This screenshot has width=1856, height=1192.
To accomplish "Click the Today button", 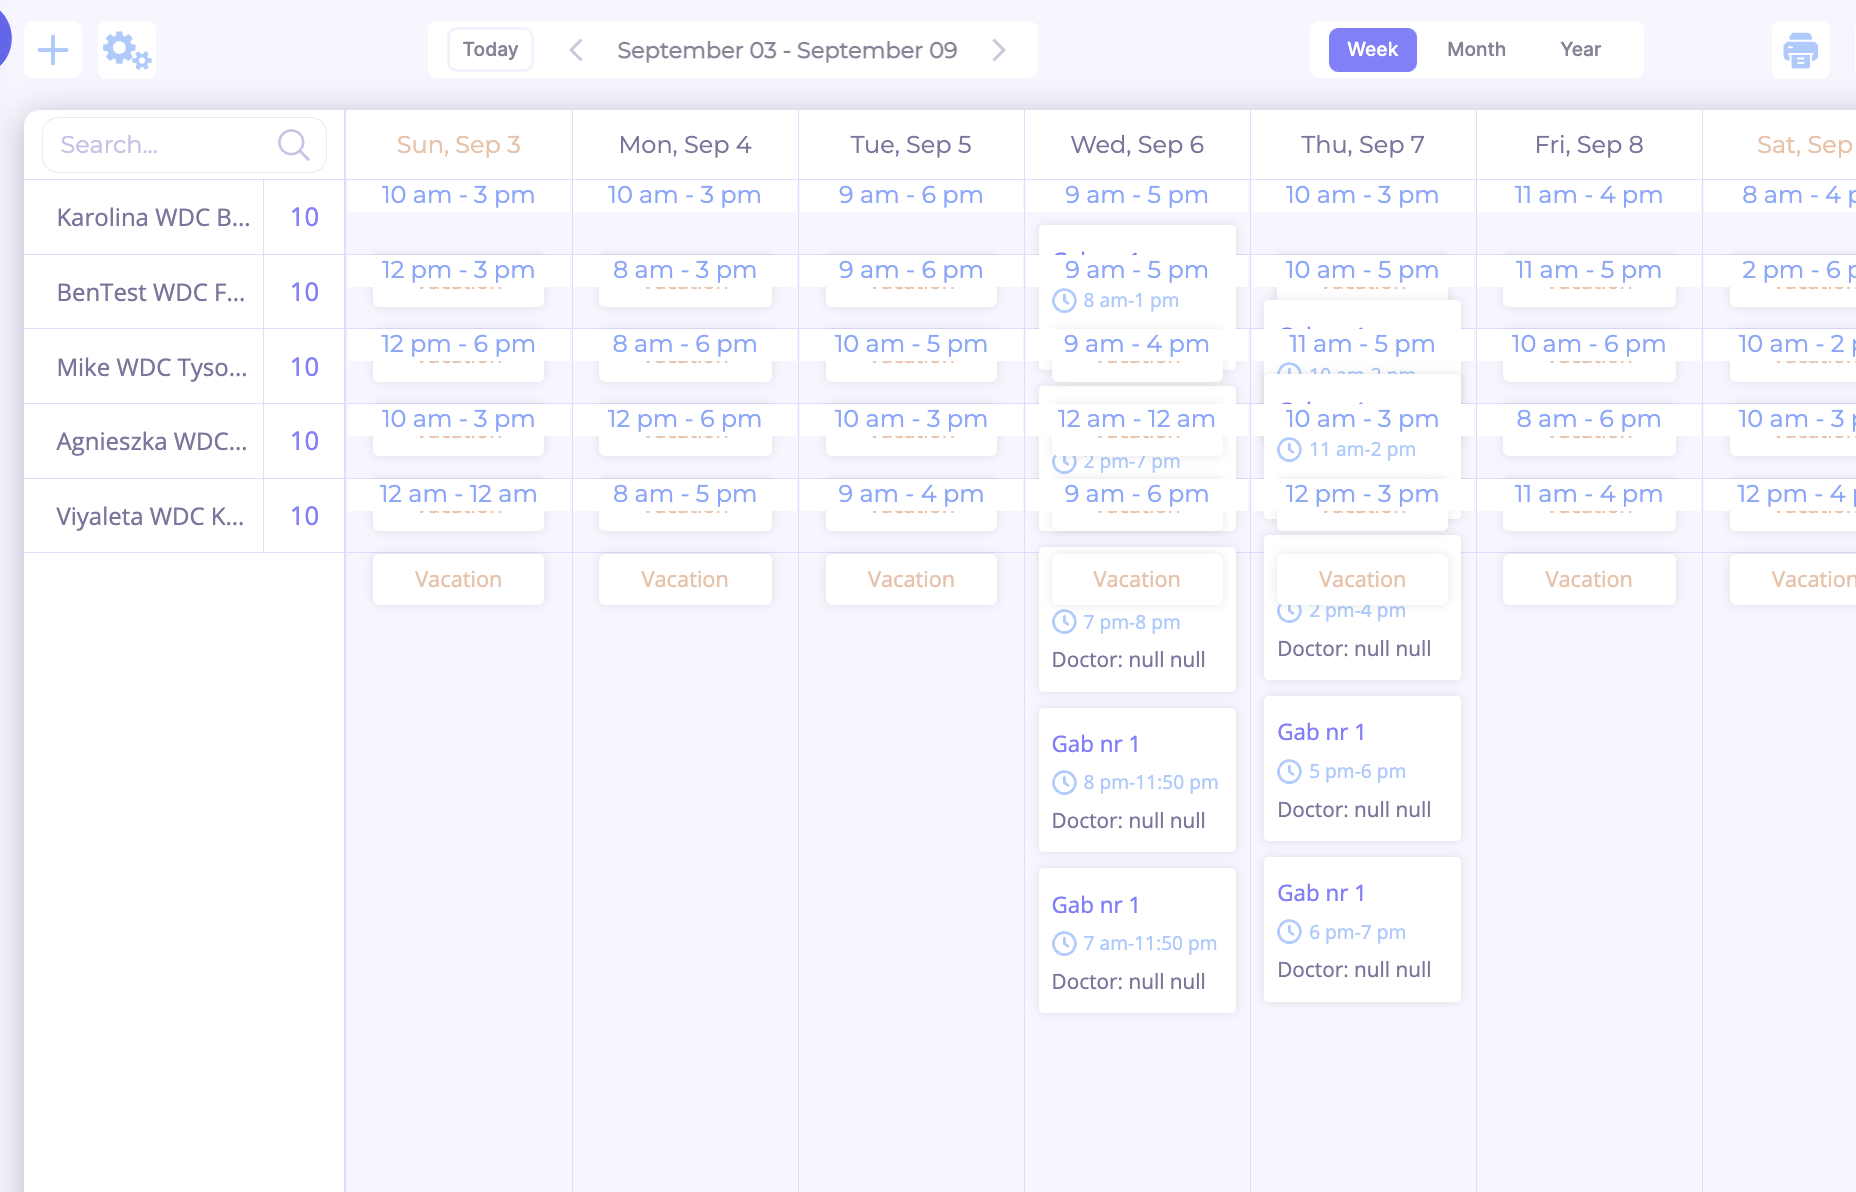I will (489, 49).
